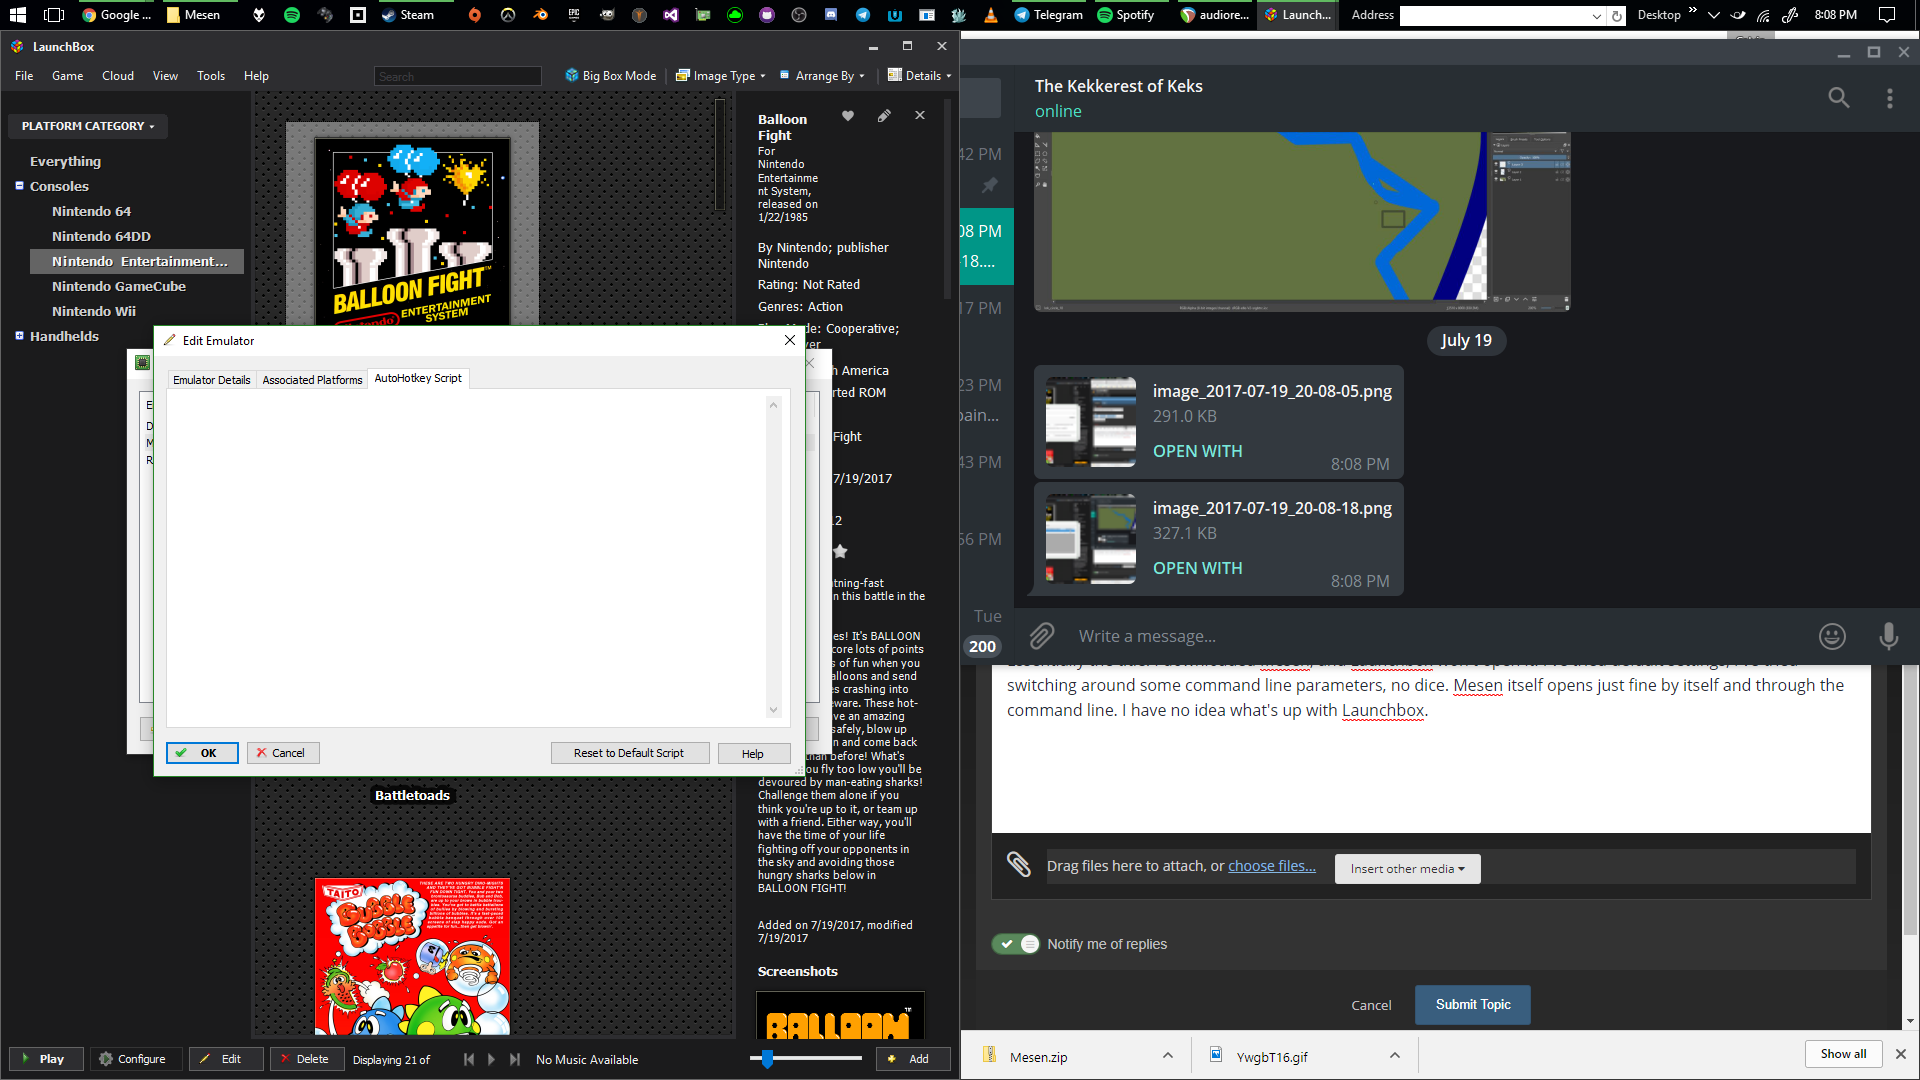Viewport: 1920px width, 1080px height.
Task: Click the choose files link
Action: tap(1271, 866)
